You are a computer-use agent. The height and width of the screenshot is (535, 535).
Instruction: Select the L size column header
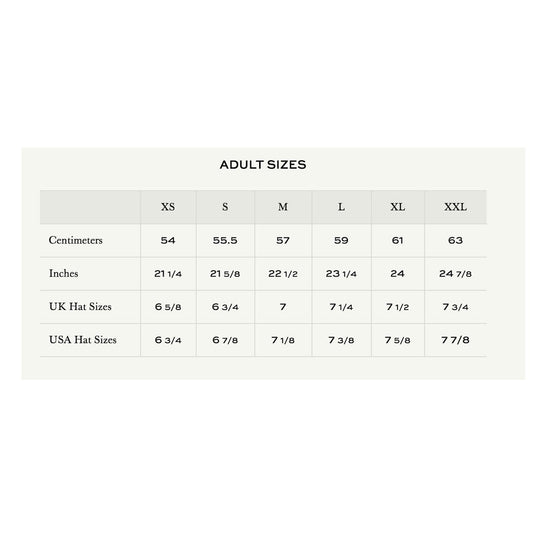click(x=341, y=207)
